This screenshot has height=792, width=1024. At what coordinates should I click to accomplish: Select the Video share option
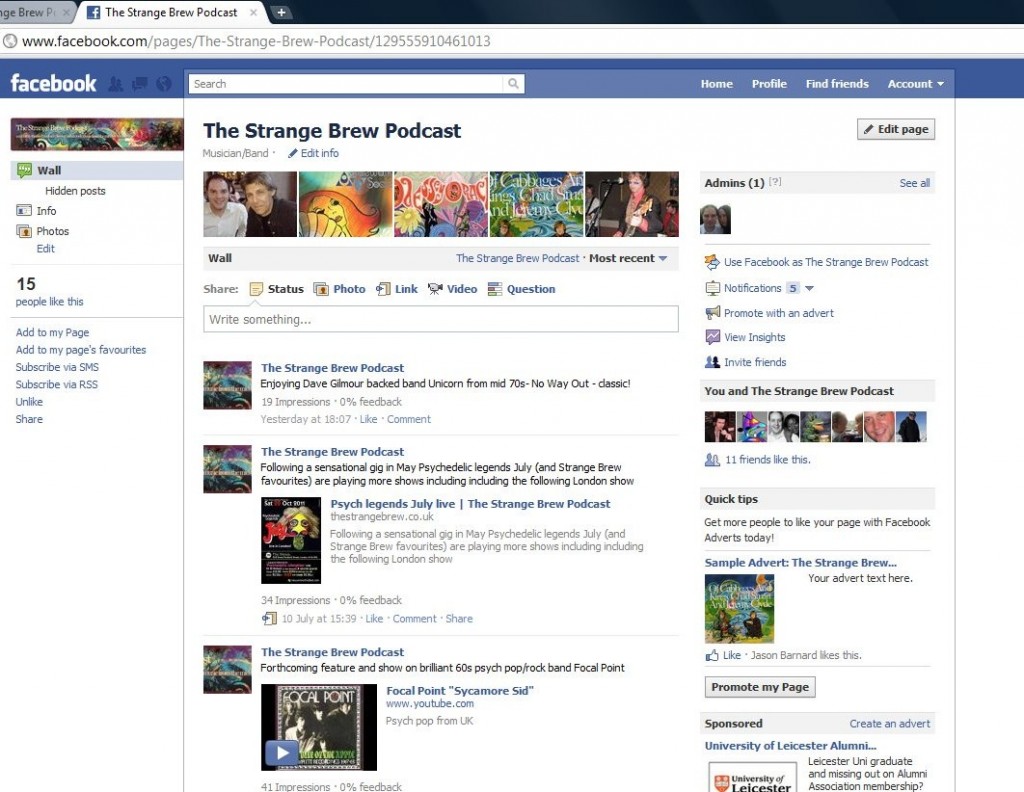click(x=452, y=289)
